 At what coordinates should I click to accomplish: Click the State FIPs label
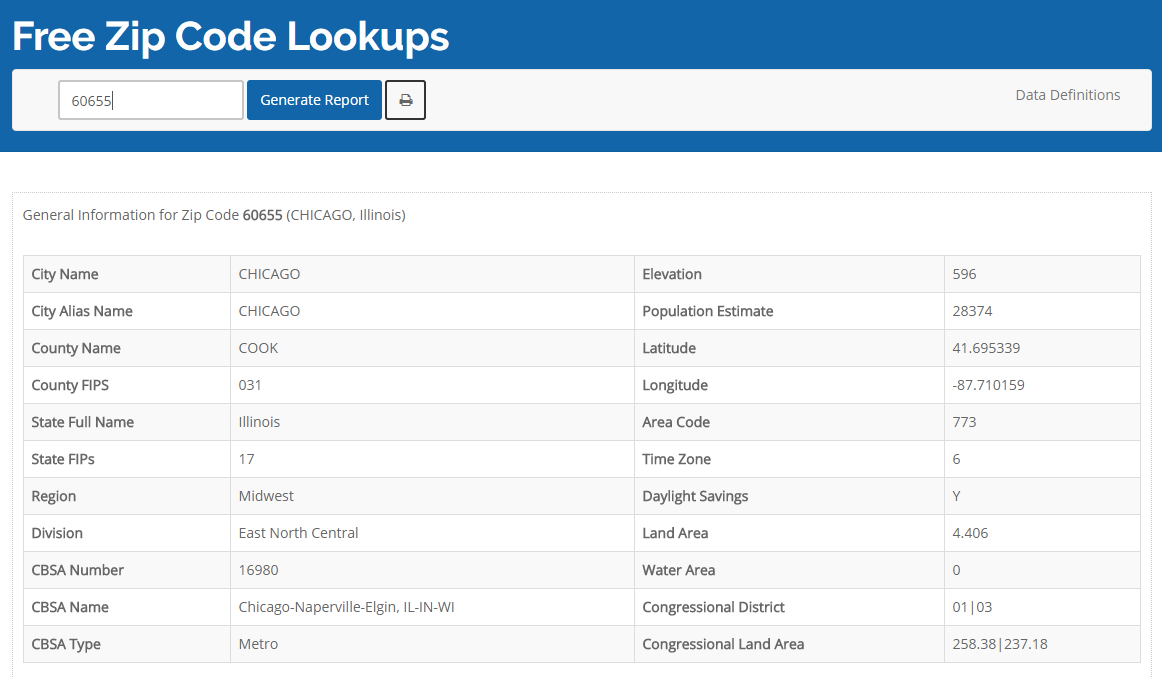[x=63, y=459]
